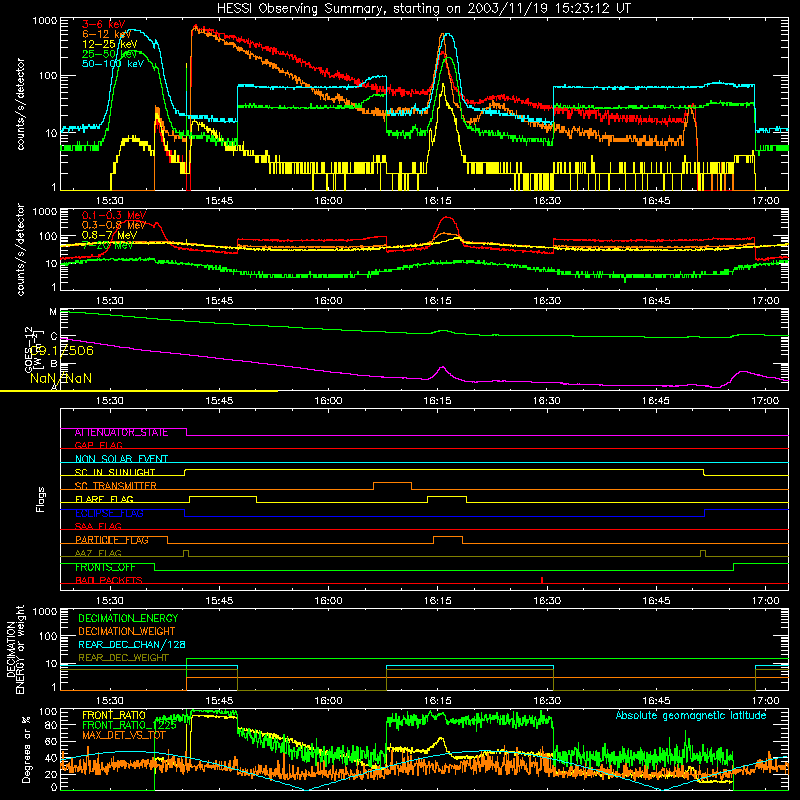
Task: Click the MAX_DET_VS_TOT legend label
Action: point(124,735)
